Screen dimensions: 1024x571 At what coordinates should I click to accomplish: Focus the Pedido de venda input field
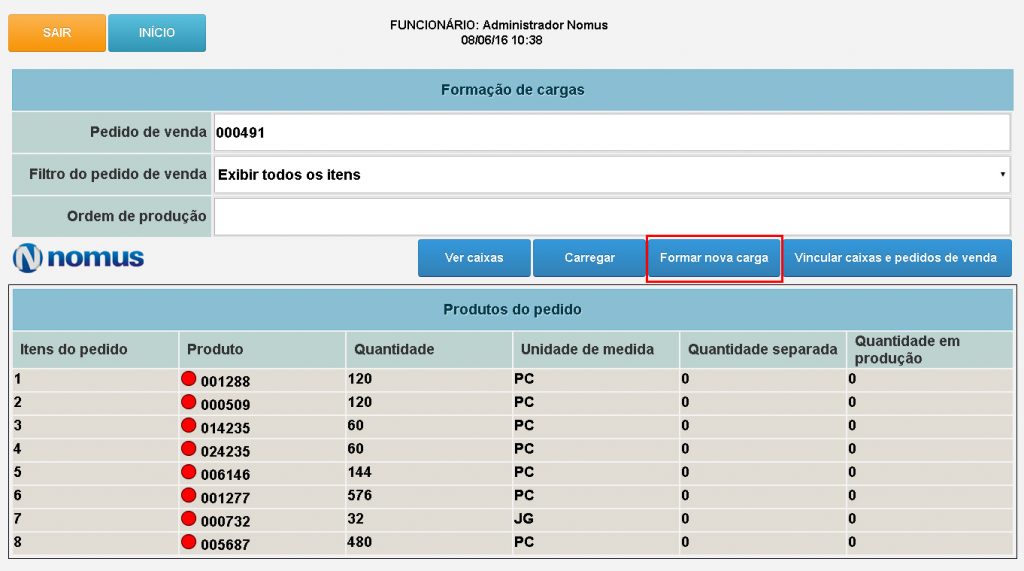pos(611,132)
